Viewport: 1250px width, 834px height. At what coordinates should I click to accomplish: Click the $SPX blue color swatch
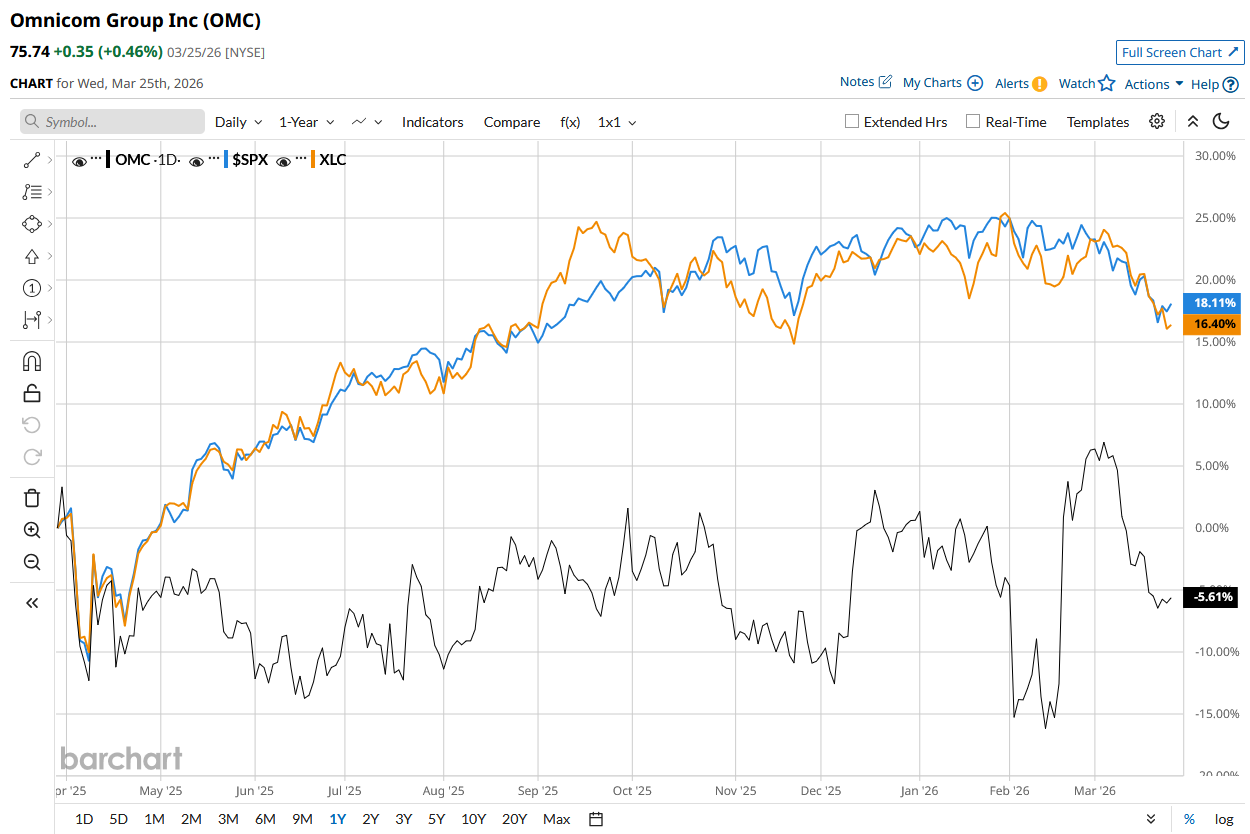pos(226,159)
